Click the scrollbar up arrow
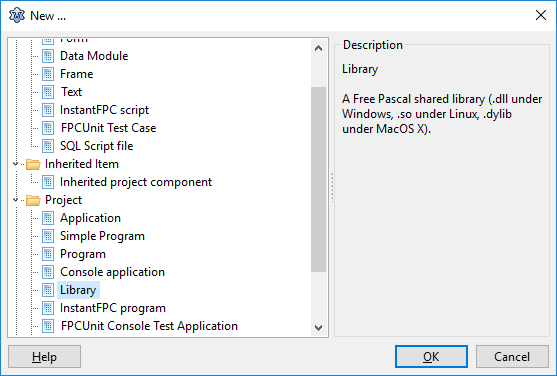Viewport: 557px width, 376px height. coord(319,48)
